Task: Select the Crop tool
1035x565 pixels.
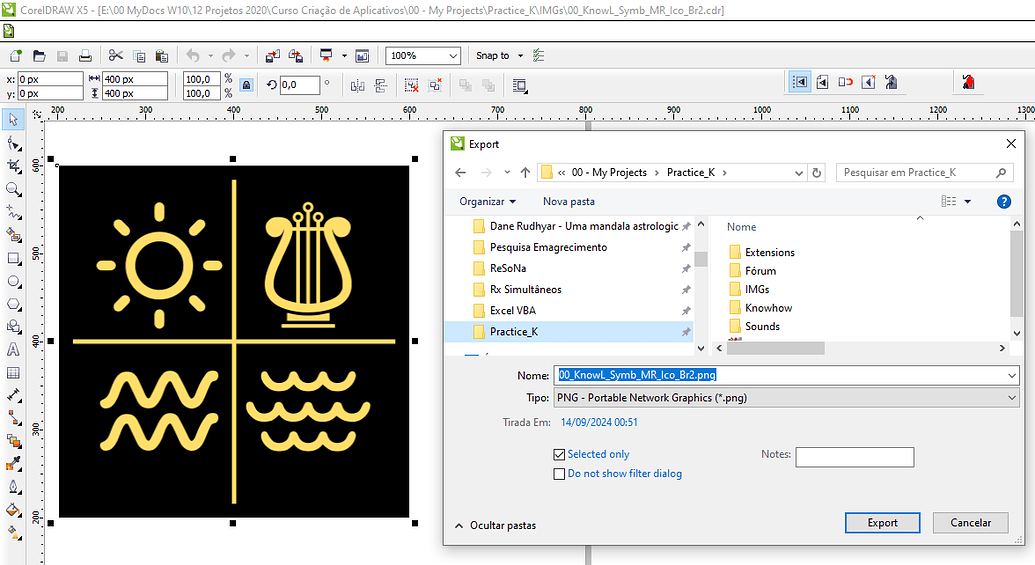Action: (x=13, y=166)
